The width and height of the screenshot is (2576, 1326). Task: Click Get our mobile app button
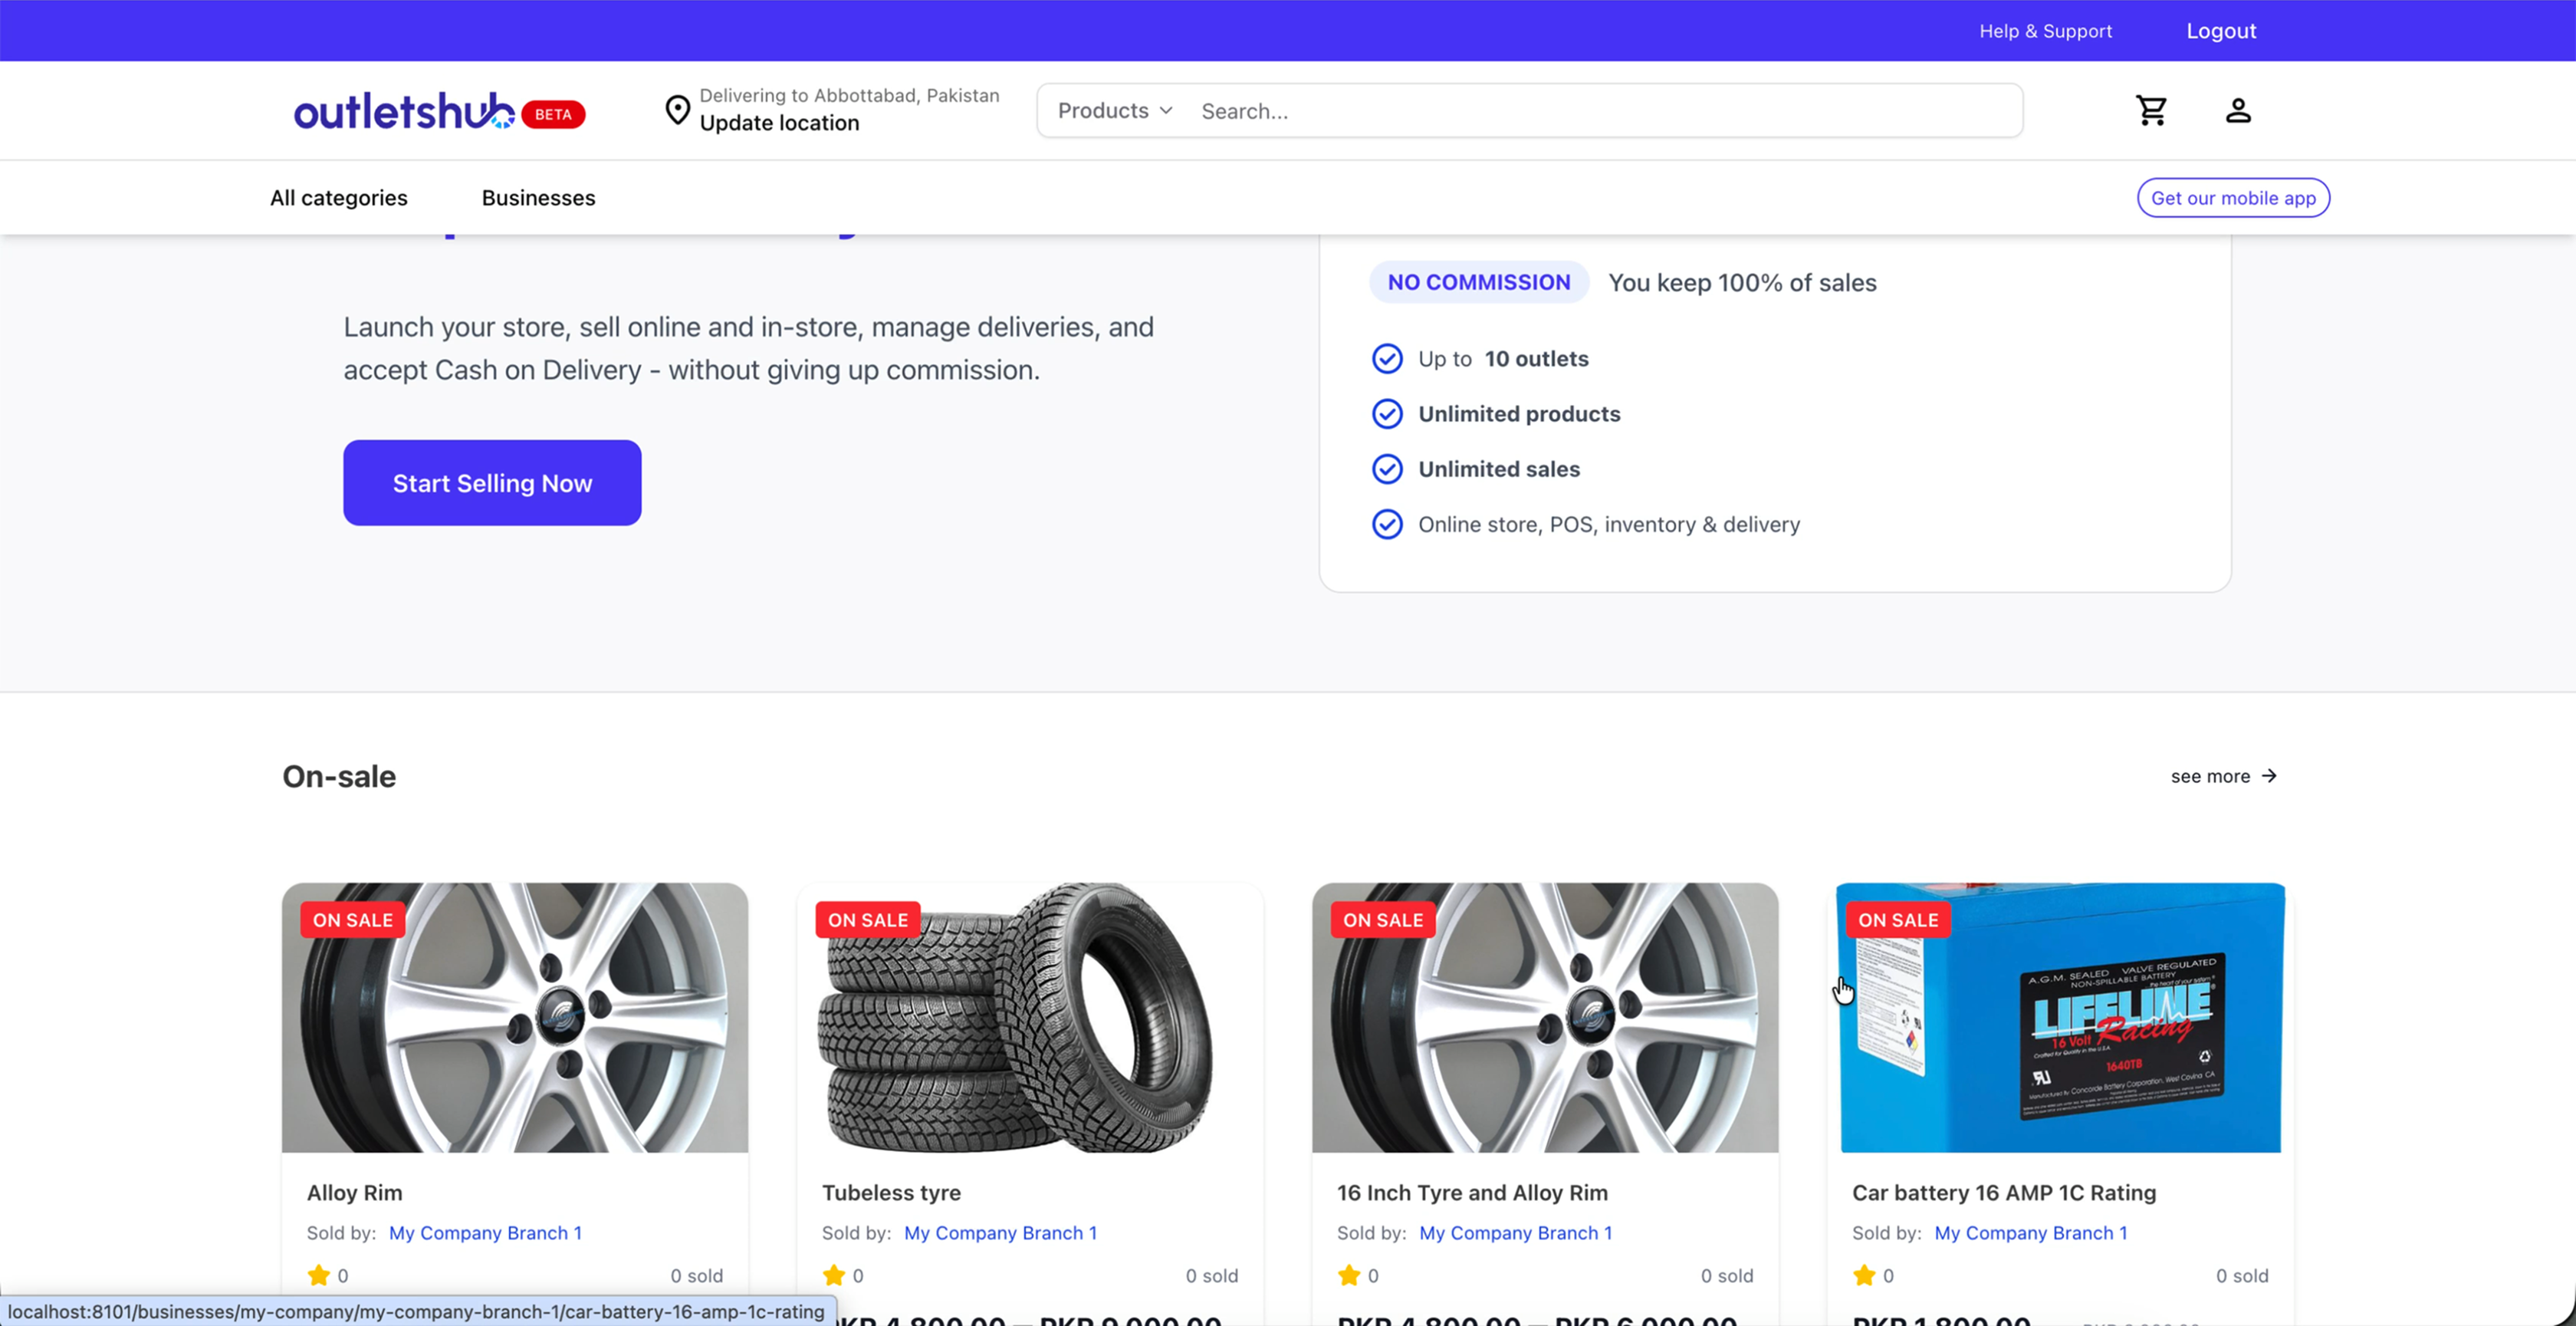point(2233,198)
